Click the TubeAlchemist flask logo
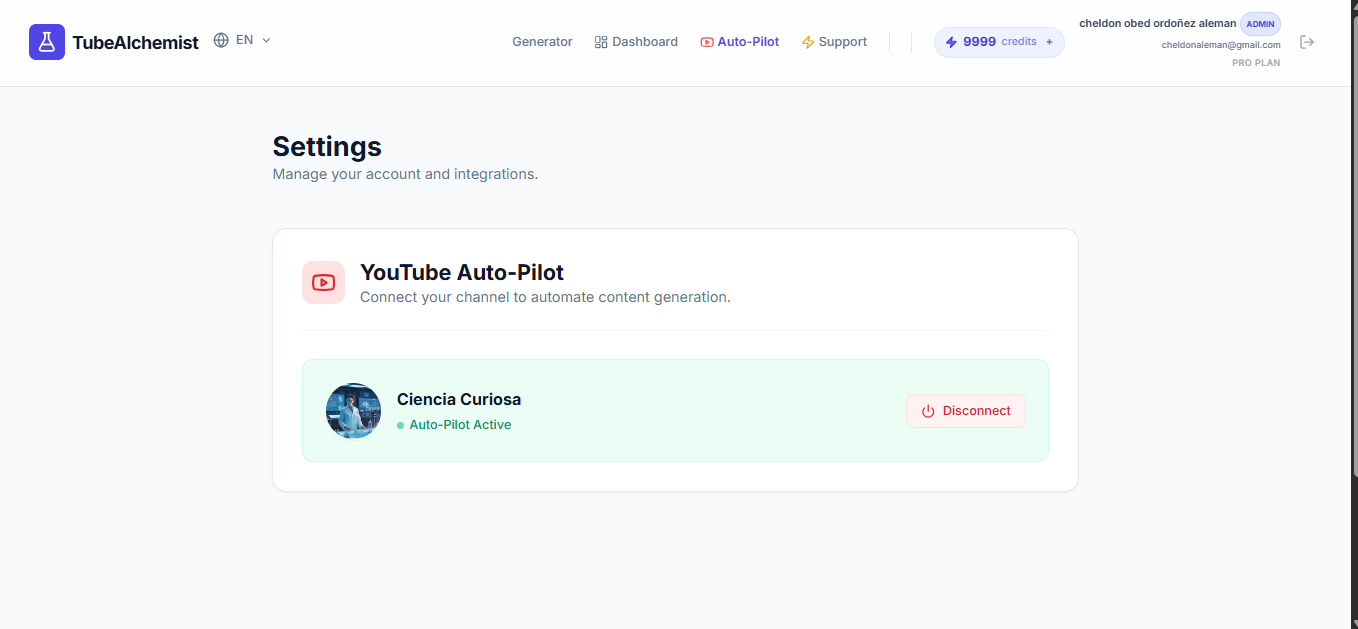The image size is (1358, 629). click(x=46, y=42)
